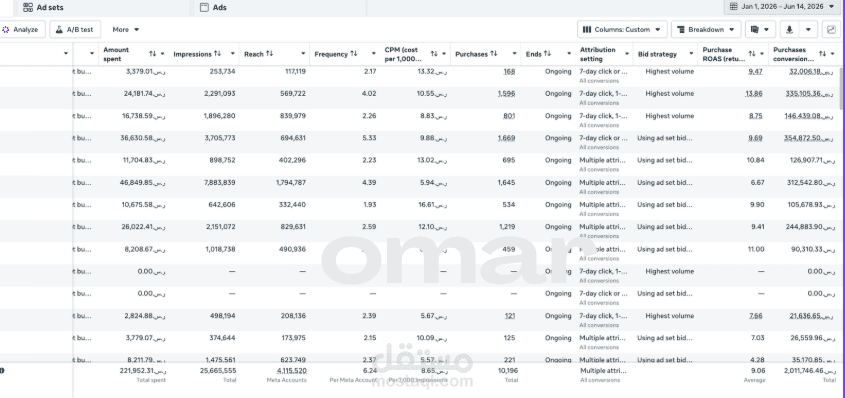
Task: Open Impressions column options arrow
Action: pyautogui.click(x=233, y=54)
